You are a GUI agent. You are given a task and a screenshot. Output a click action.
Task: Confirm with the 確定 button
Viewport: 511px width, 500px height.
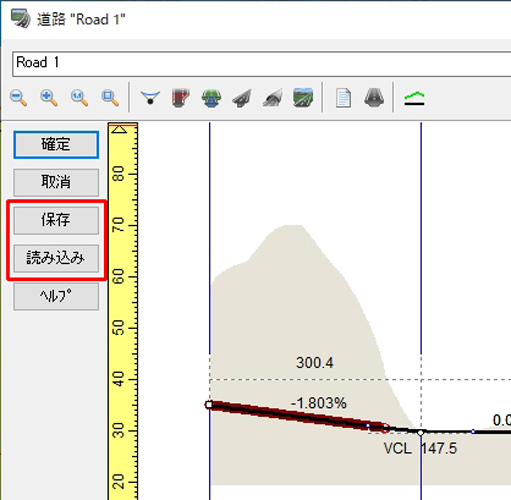(x=56, y=145)
